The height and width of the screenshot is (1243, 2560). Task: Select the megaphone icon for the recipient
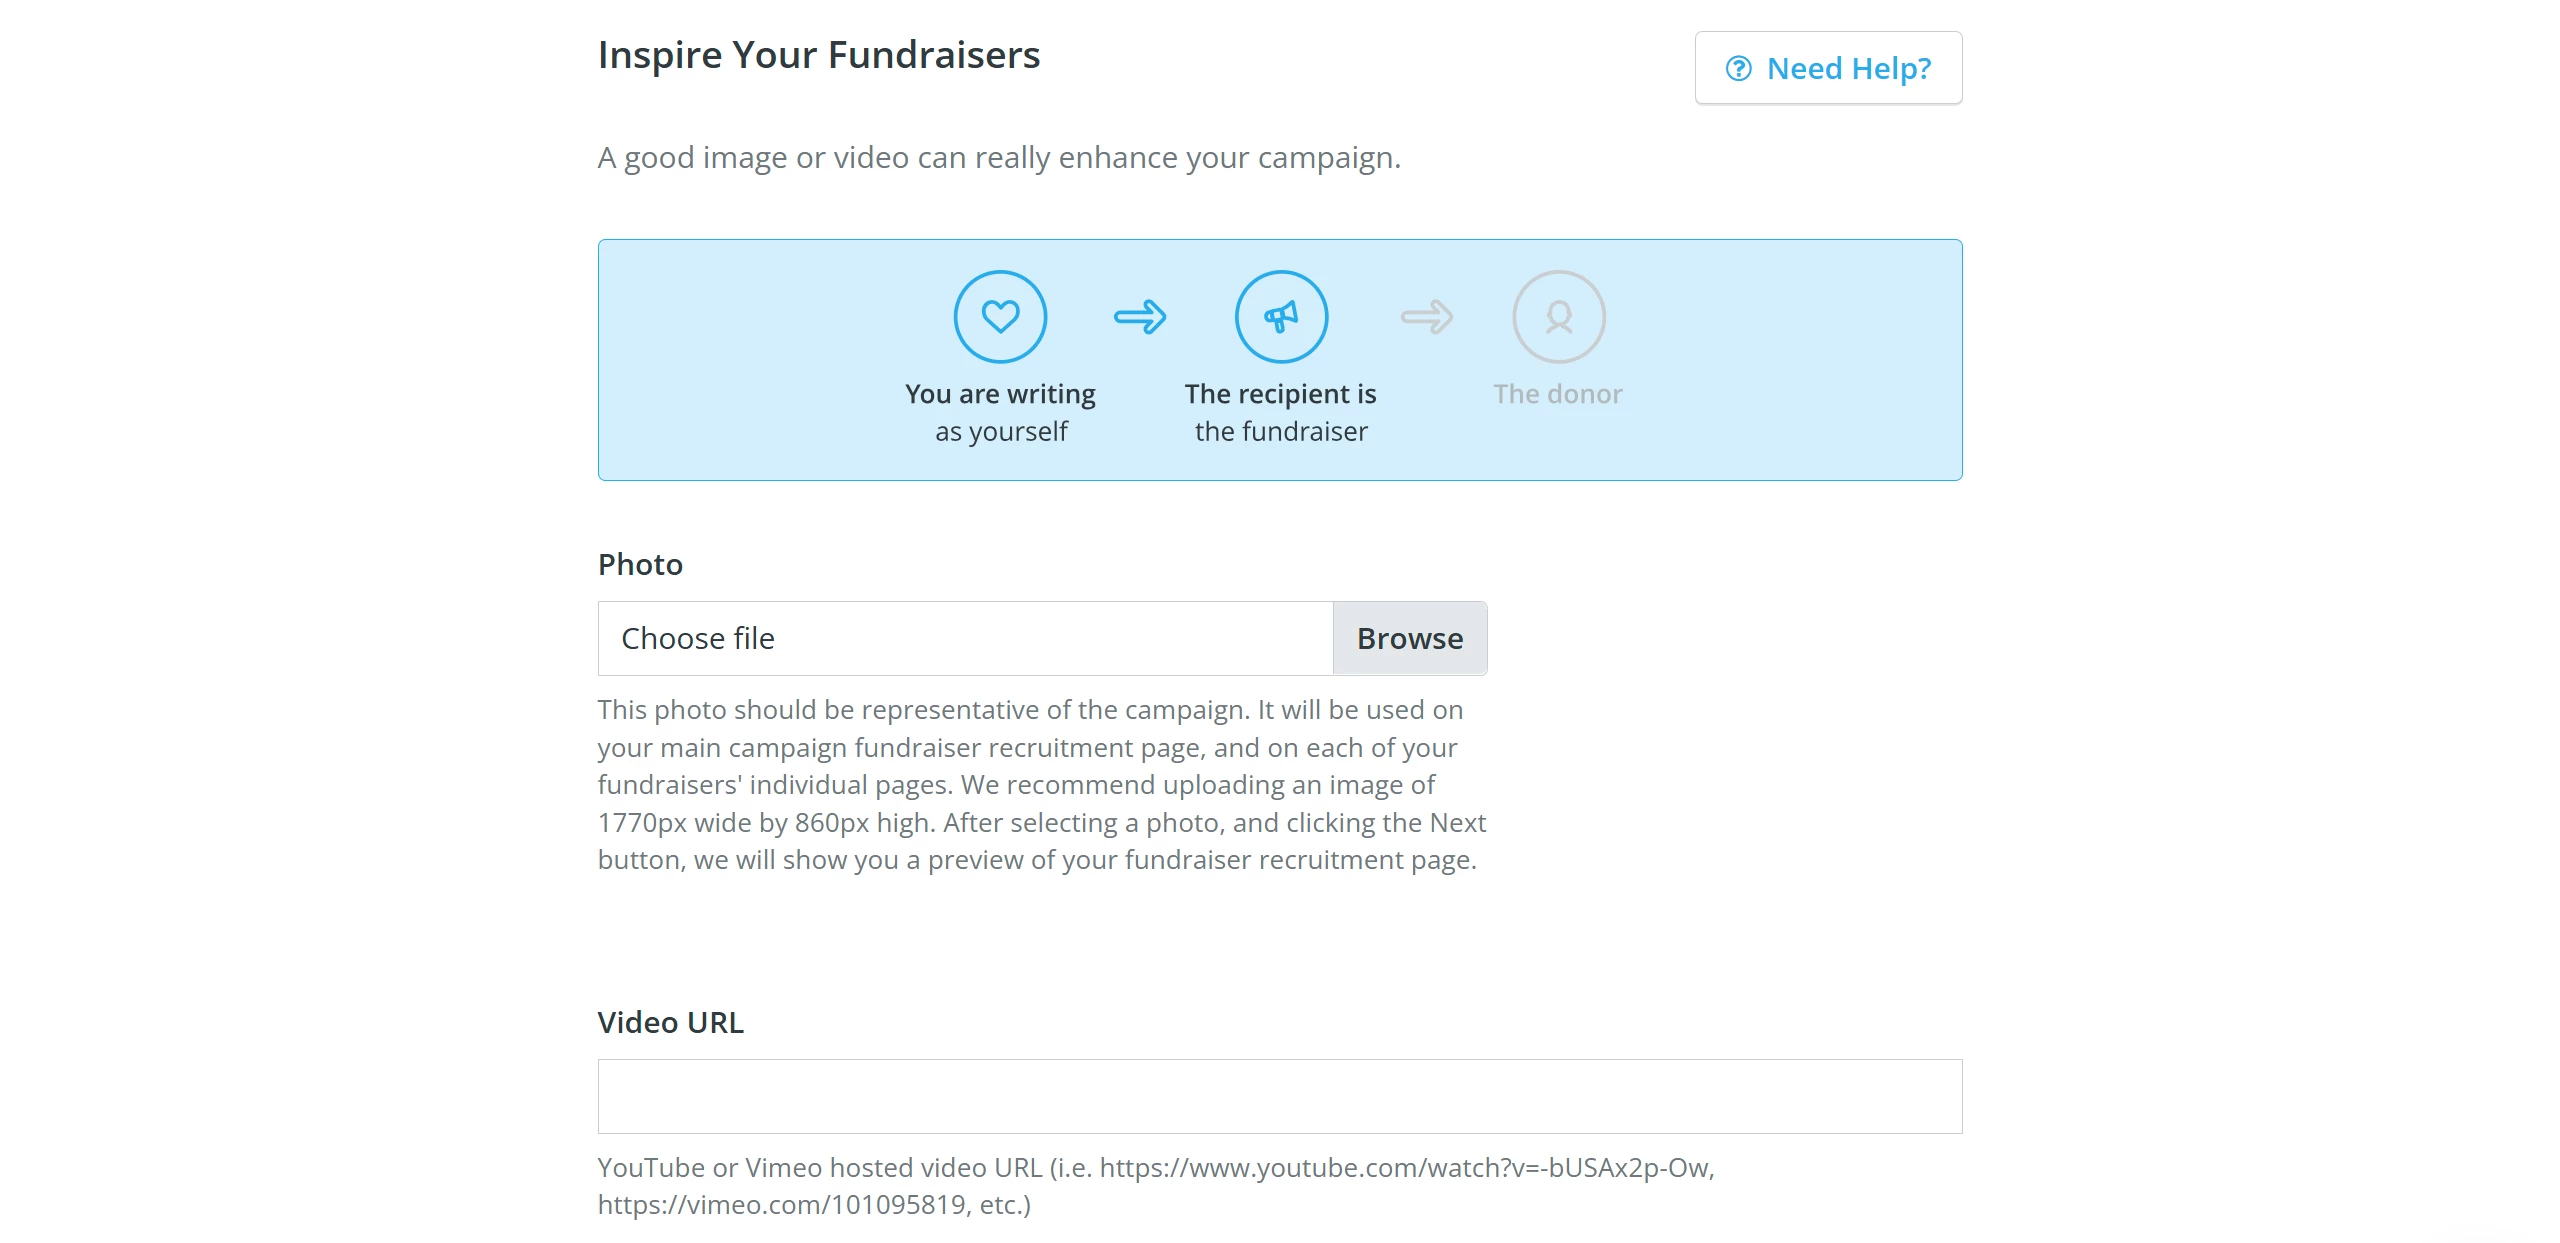tap(1281, 316)
